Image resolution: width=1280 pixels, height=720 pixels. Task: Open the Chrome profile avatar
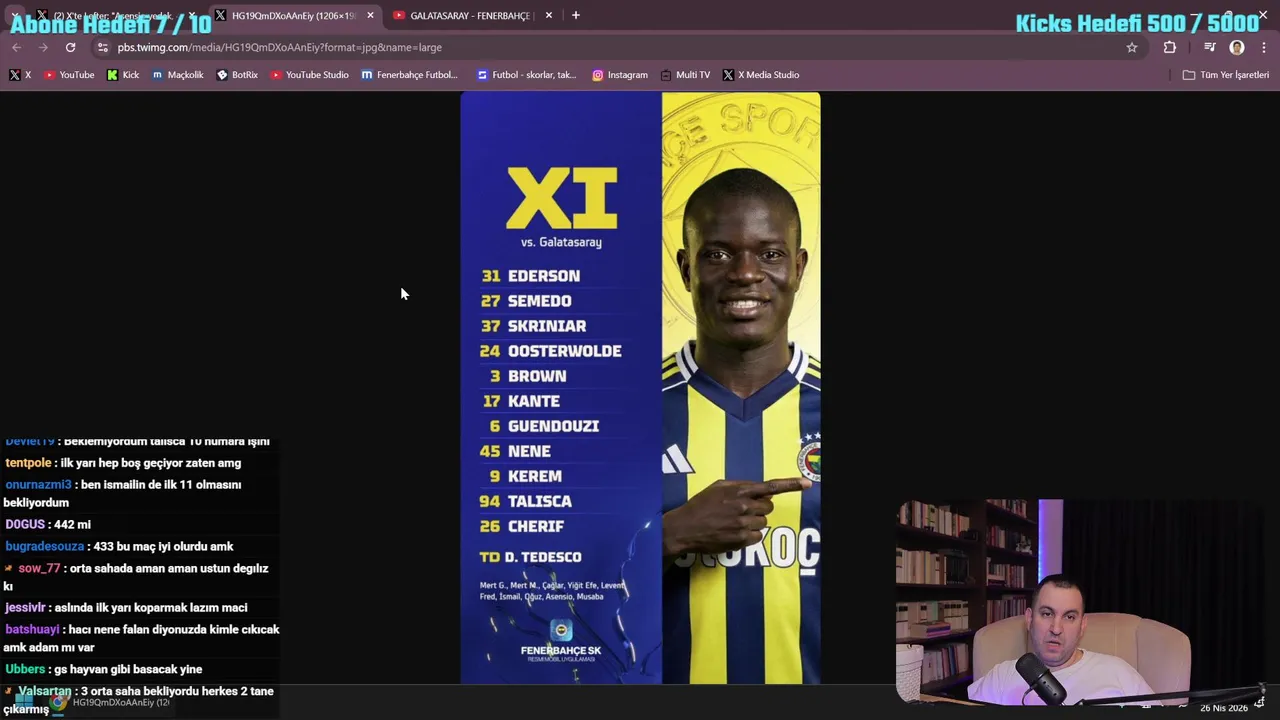(x=1237, y=47)
